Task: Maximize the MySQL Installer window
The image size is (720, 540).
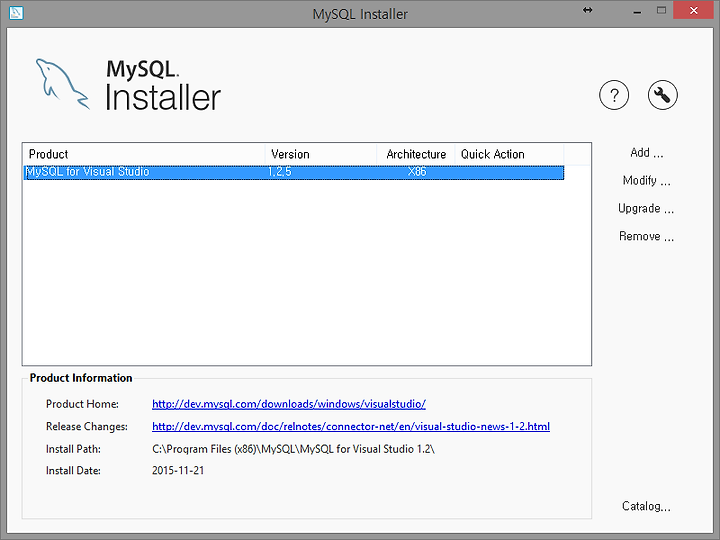Action: click(661, 11)
